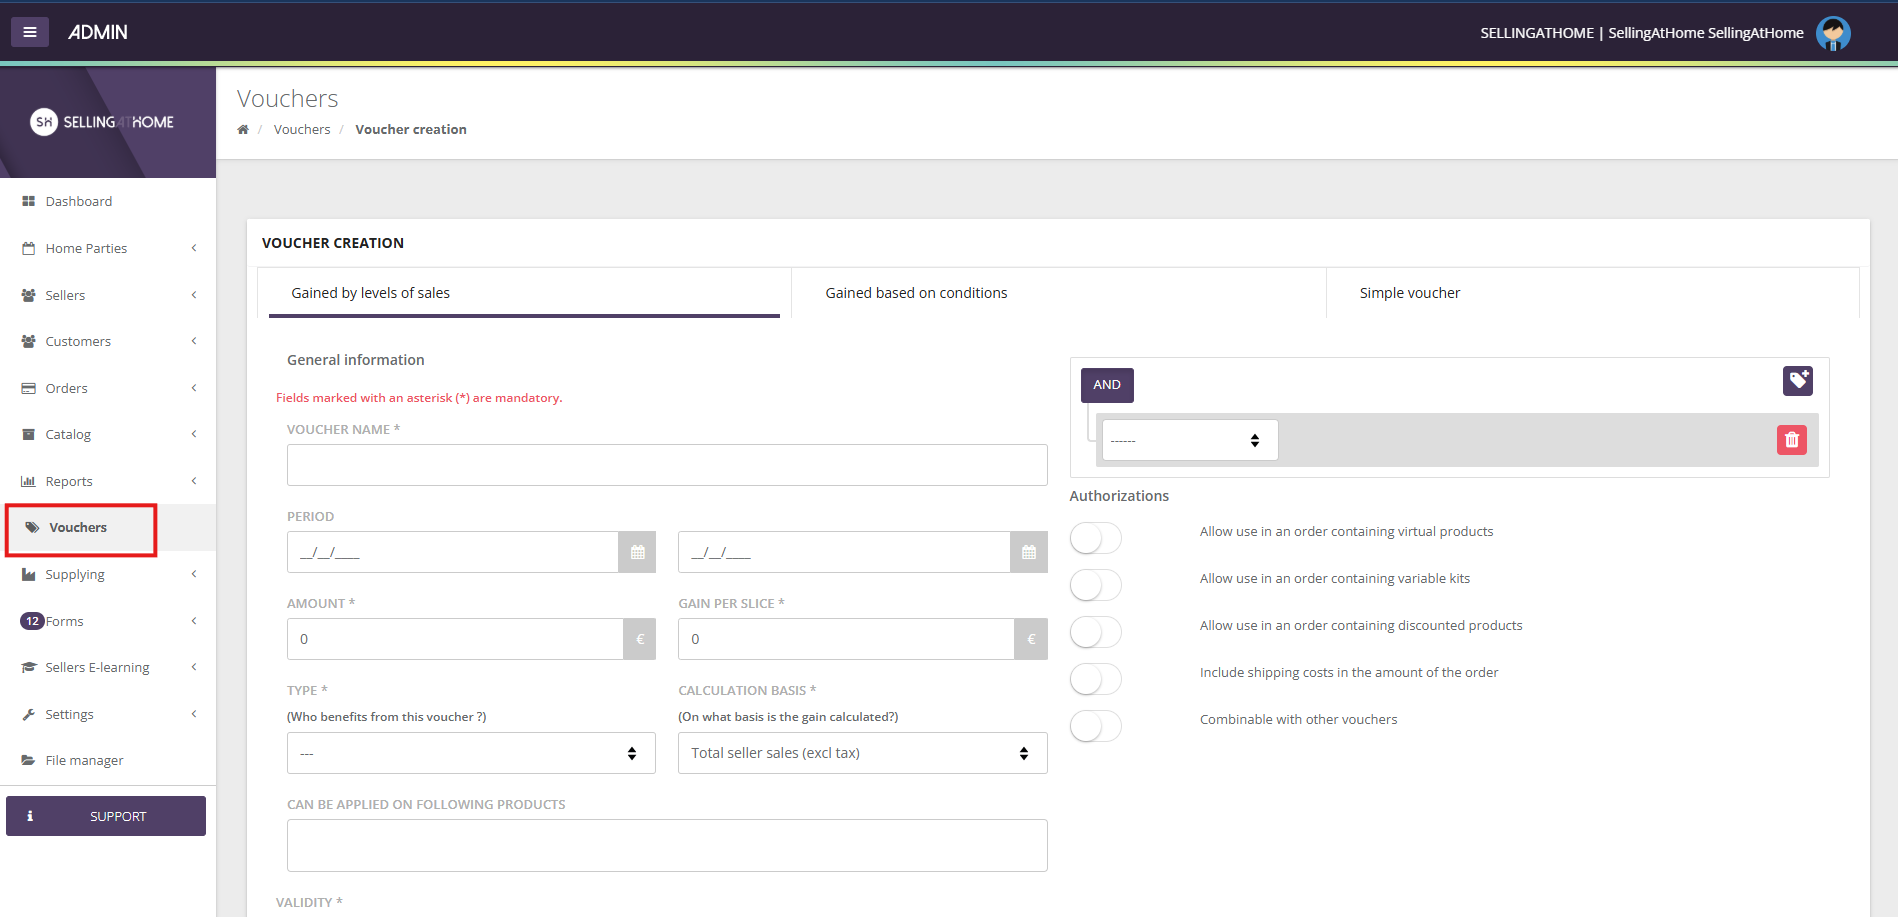Click the home icon in breadcrumb
The height and width of the screenshot is (917, 1898).
pyautogui.click(x=243, y=130)
